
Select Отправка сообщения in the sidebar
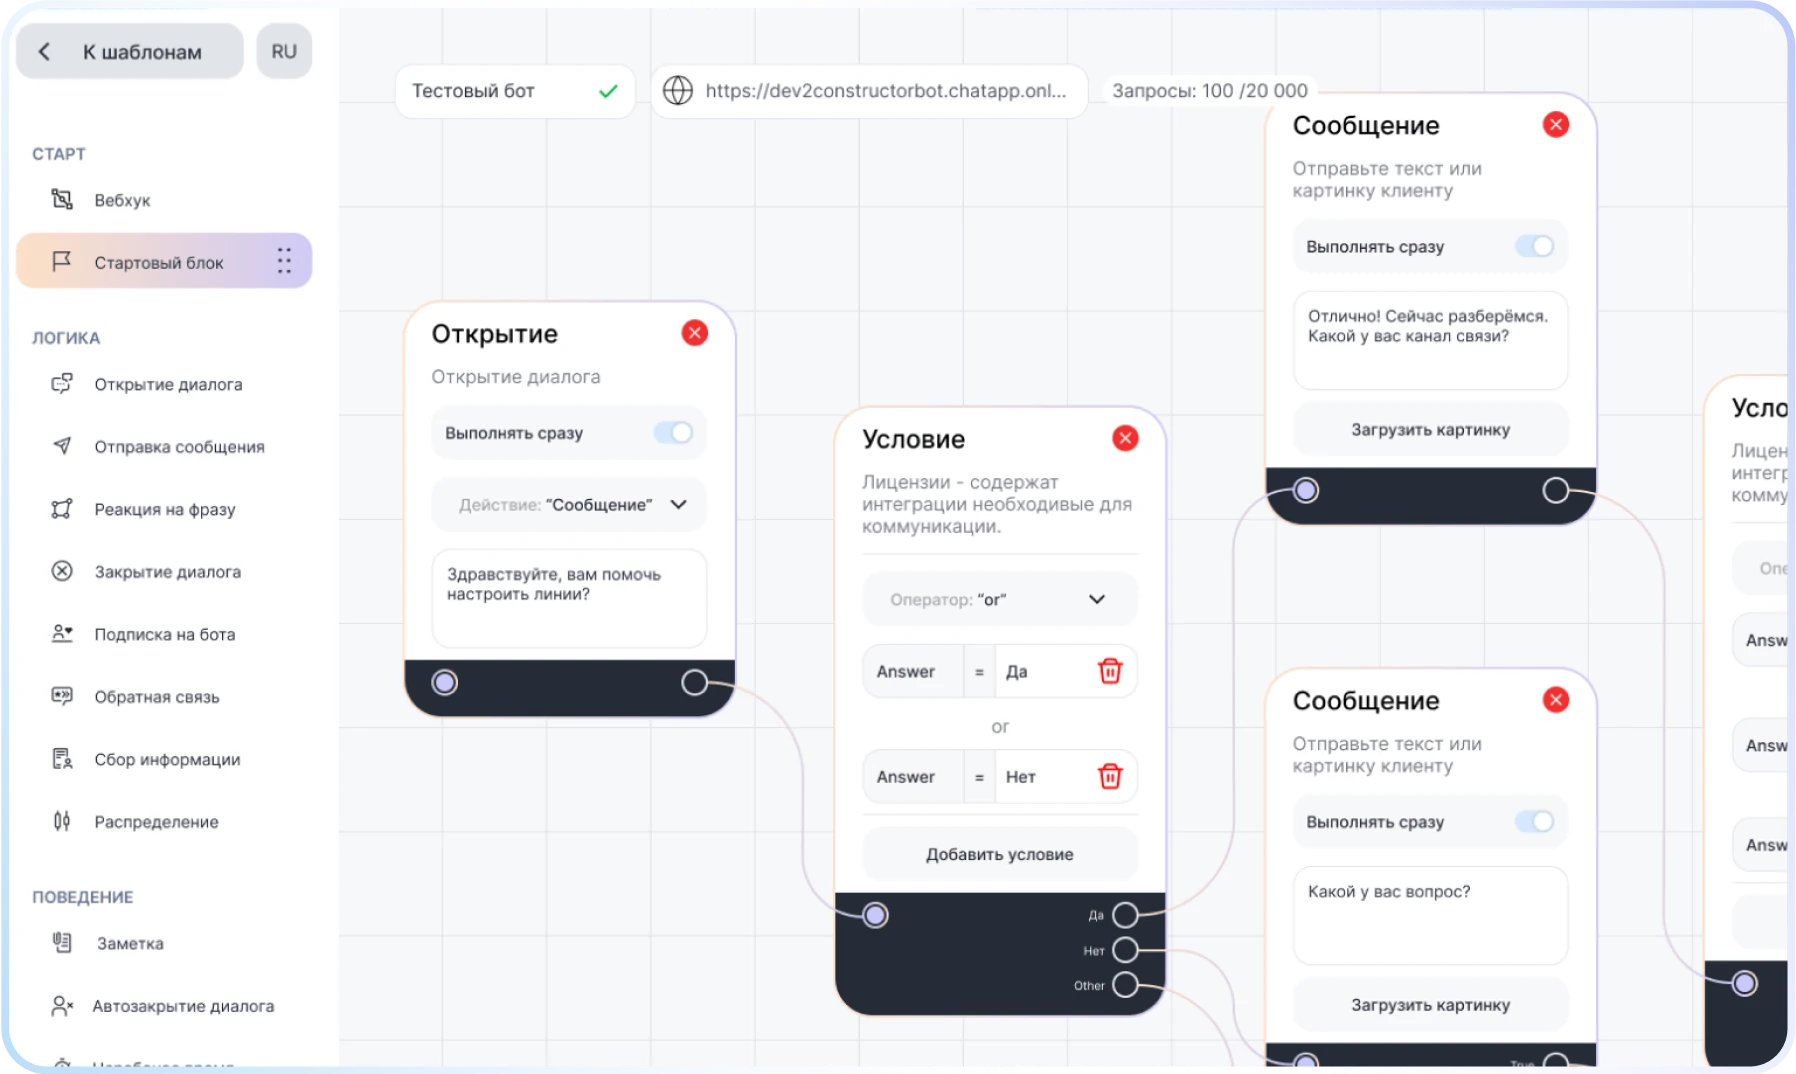click(179, 447)
